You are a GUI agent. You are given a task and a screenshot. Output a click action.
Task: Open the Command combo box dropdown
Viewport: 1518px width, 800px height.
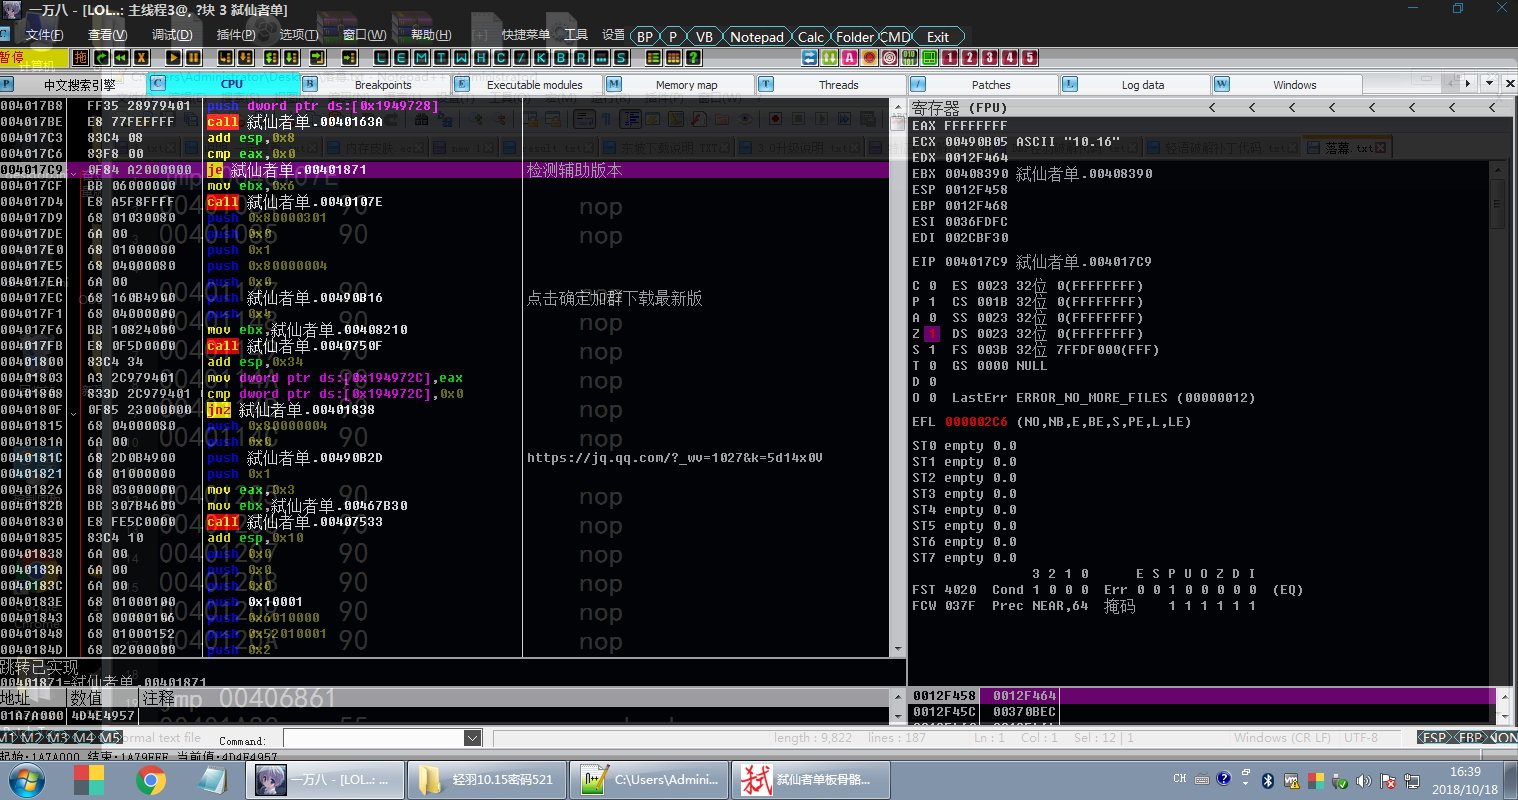point(473,738)
